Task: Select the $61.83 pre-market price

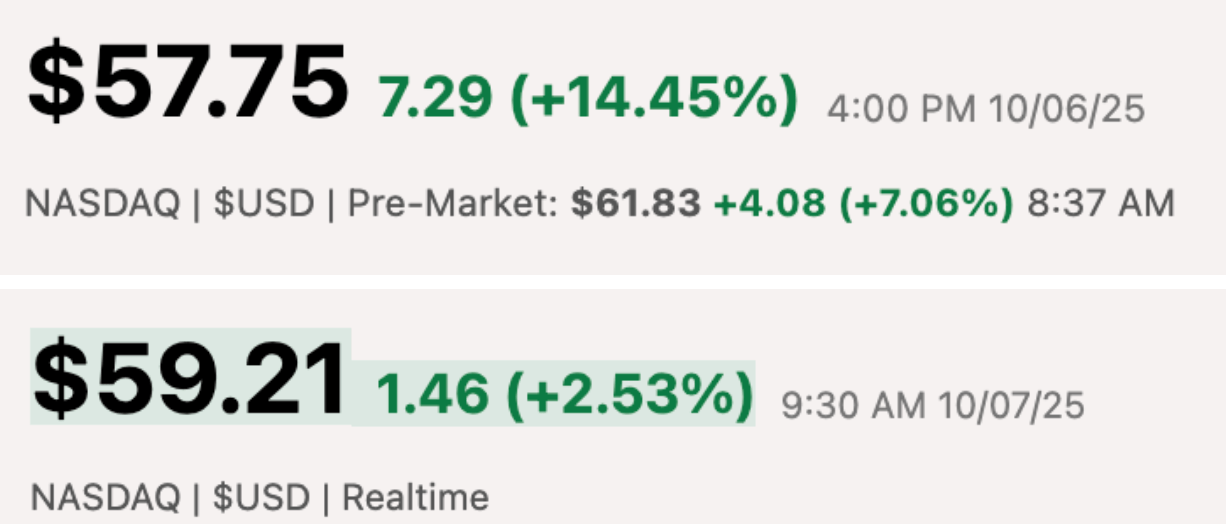Action: [x=635, y=204]
